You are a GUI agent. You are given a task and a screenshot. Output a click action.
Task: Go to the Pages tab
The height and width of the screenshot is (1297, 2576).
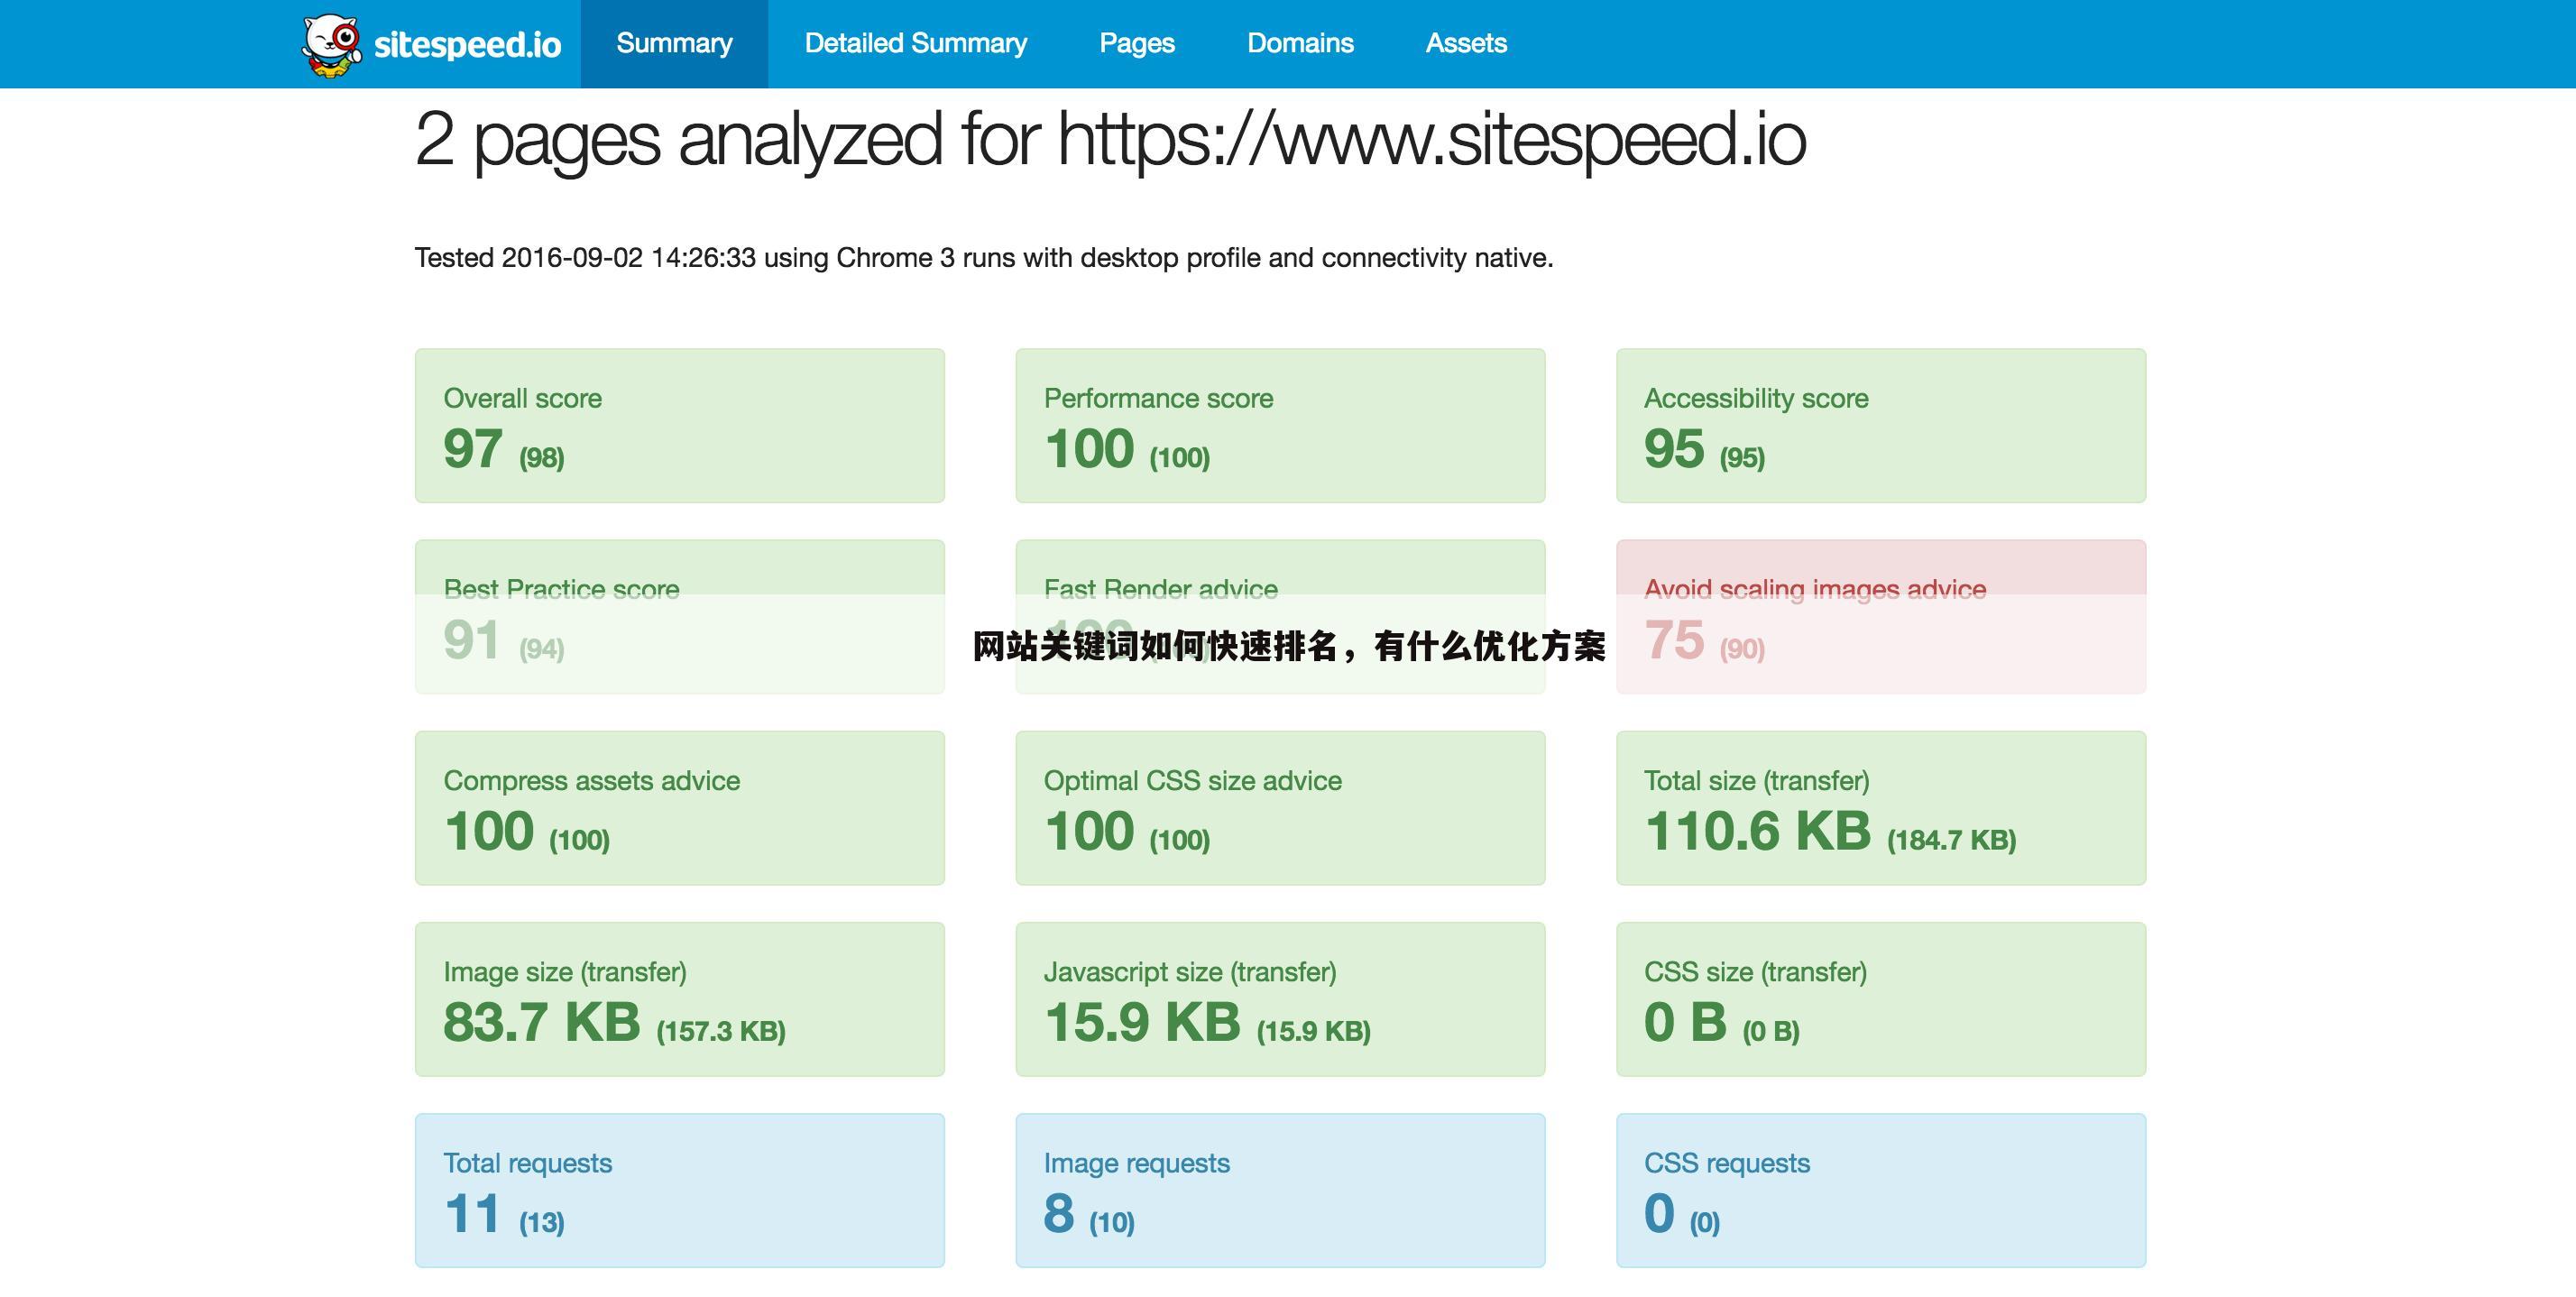click(1137, 43)
